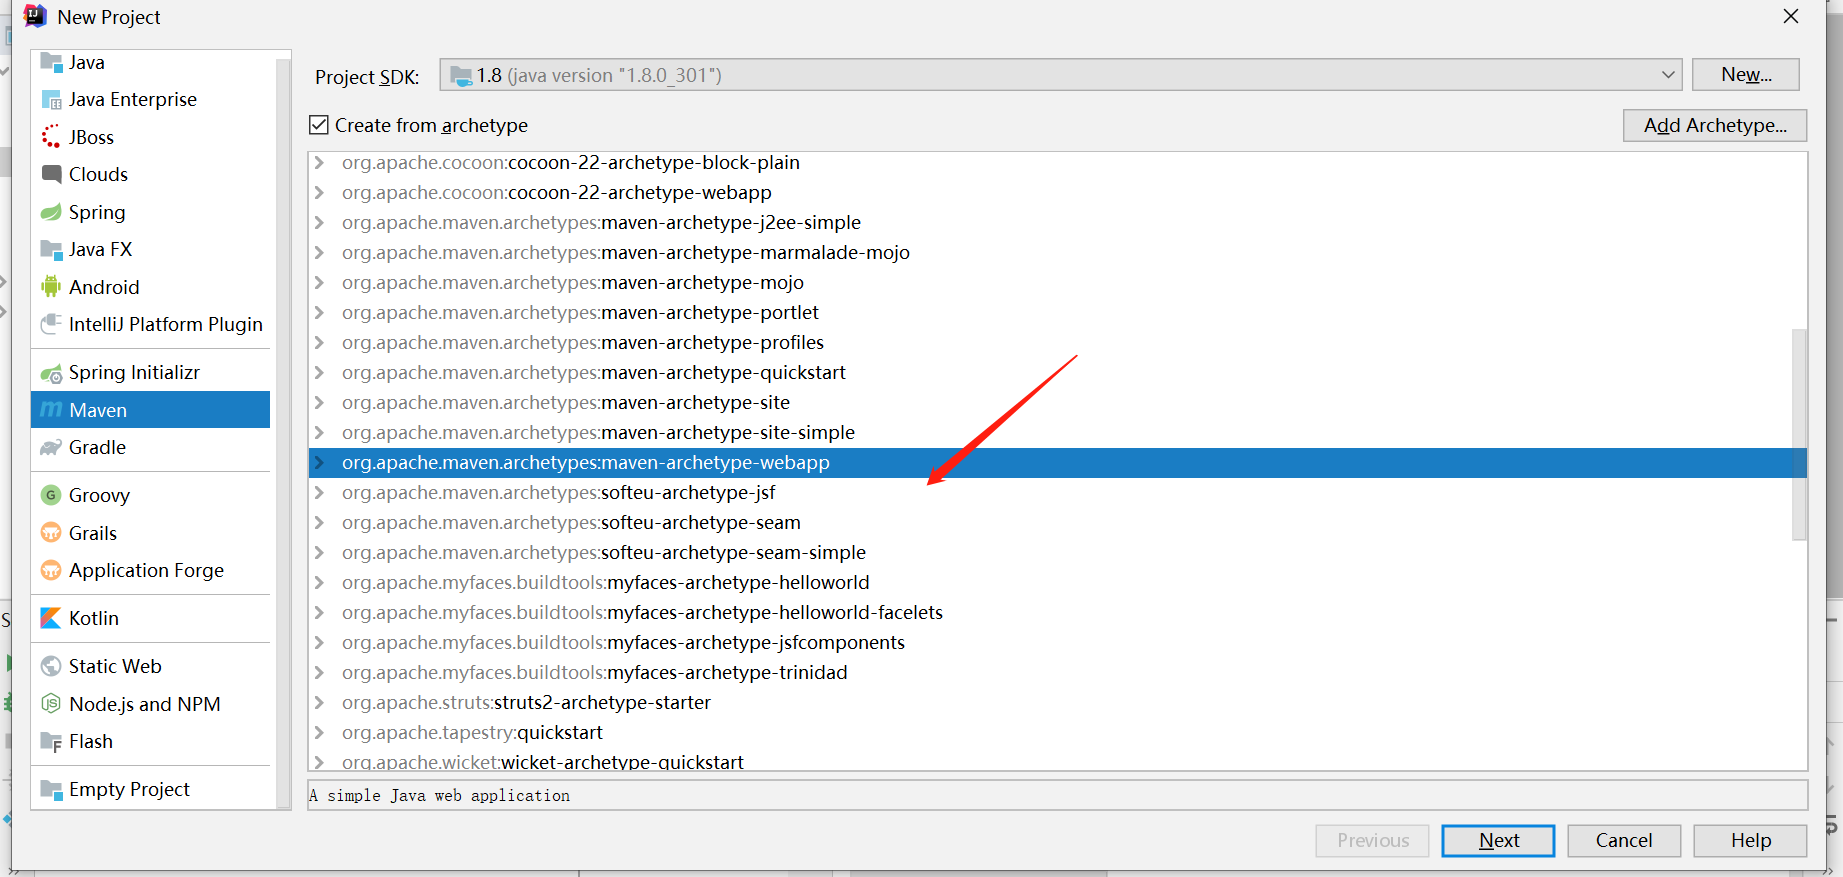The width and height of the screenshot is (1843, 877).
Task: Click the disabled Previous button
Action: [x=1372, y=841]
